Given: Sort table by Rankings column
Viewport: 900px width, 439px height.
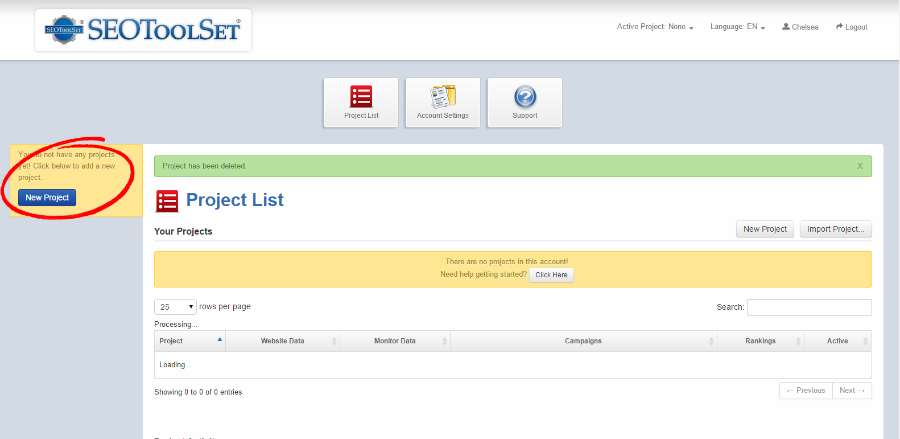Looking at the screenshot, I should 761,341.
